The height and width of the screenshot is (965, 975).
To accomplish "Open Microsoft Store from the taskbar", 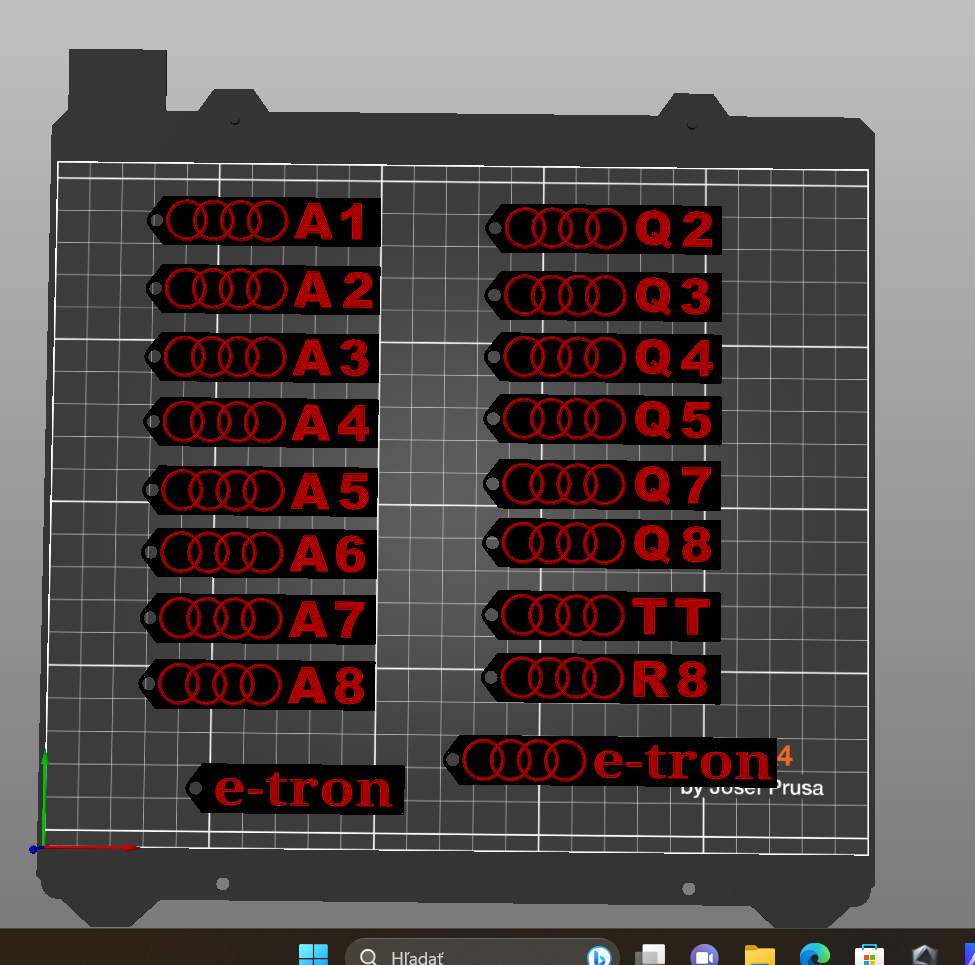I will point(868,956).
